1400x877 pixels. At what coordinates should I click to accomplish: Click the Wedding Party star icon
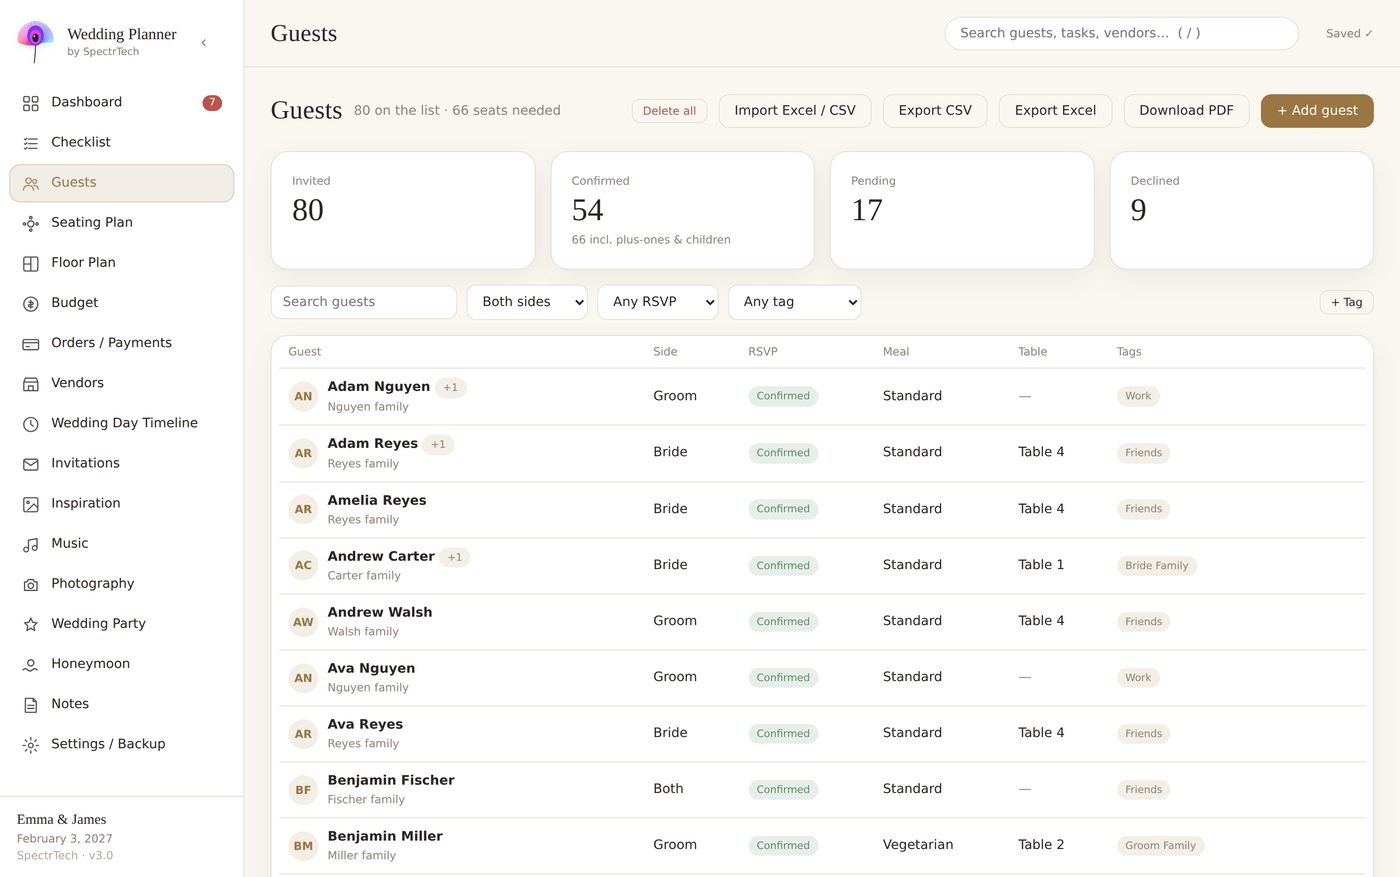31,624
